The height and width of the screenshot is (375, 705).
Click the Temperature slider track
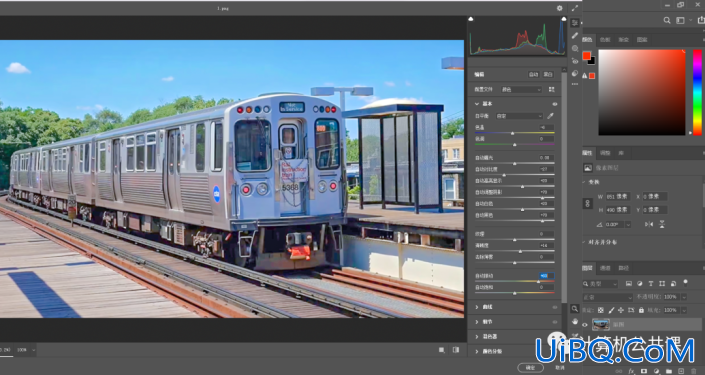[515, 133]
